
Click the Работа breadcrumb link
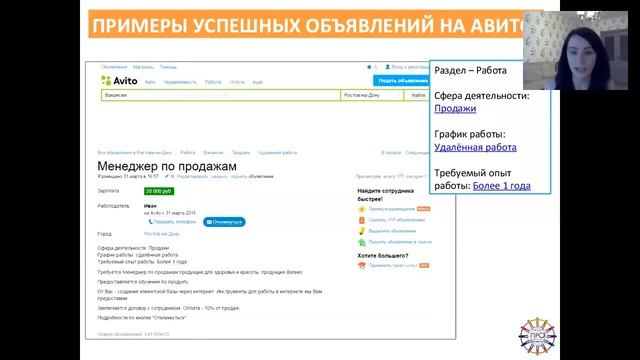(x=188, y=153)
